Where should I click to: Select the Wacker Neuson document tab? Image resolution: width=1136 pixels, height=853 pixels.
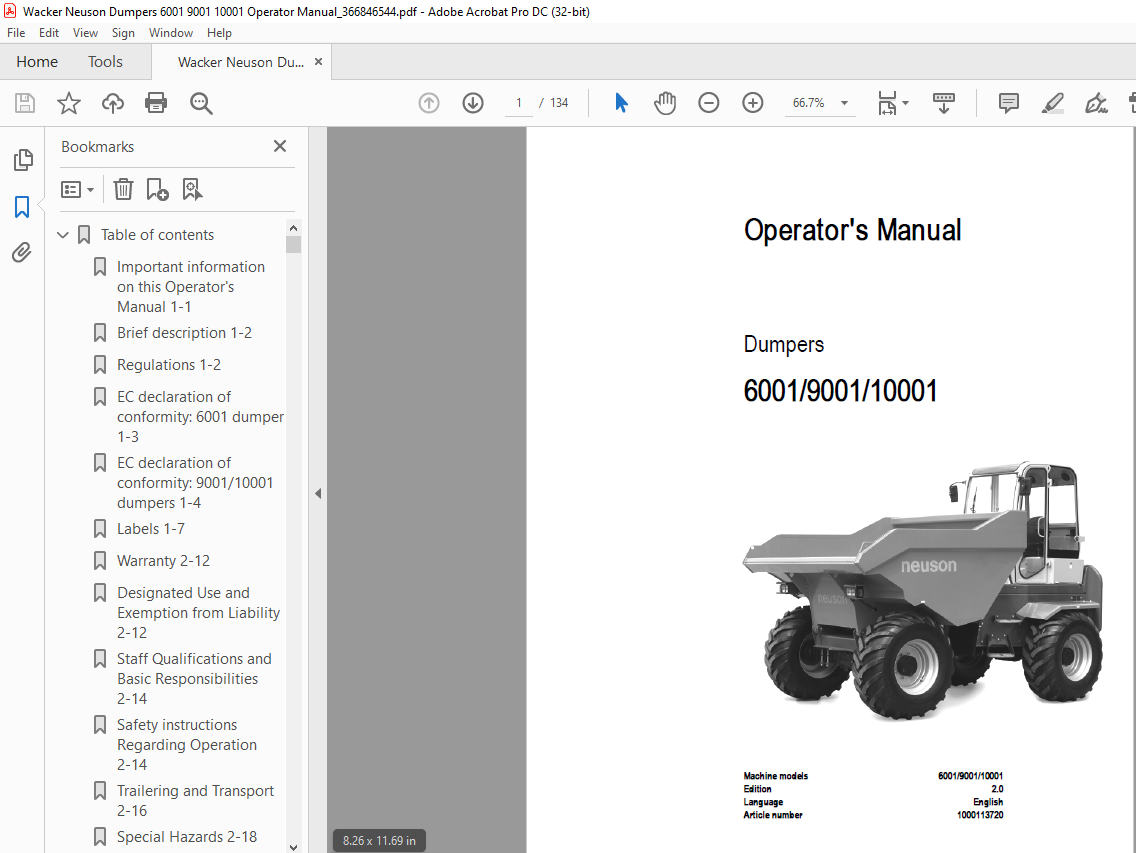[x=241, y=62]
